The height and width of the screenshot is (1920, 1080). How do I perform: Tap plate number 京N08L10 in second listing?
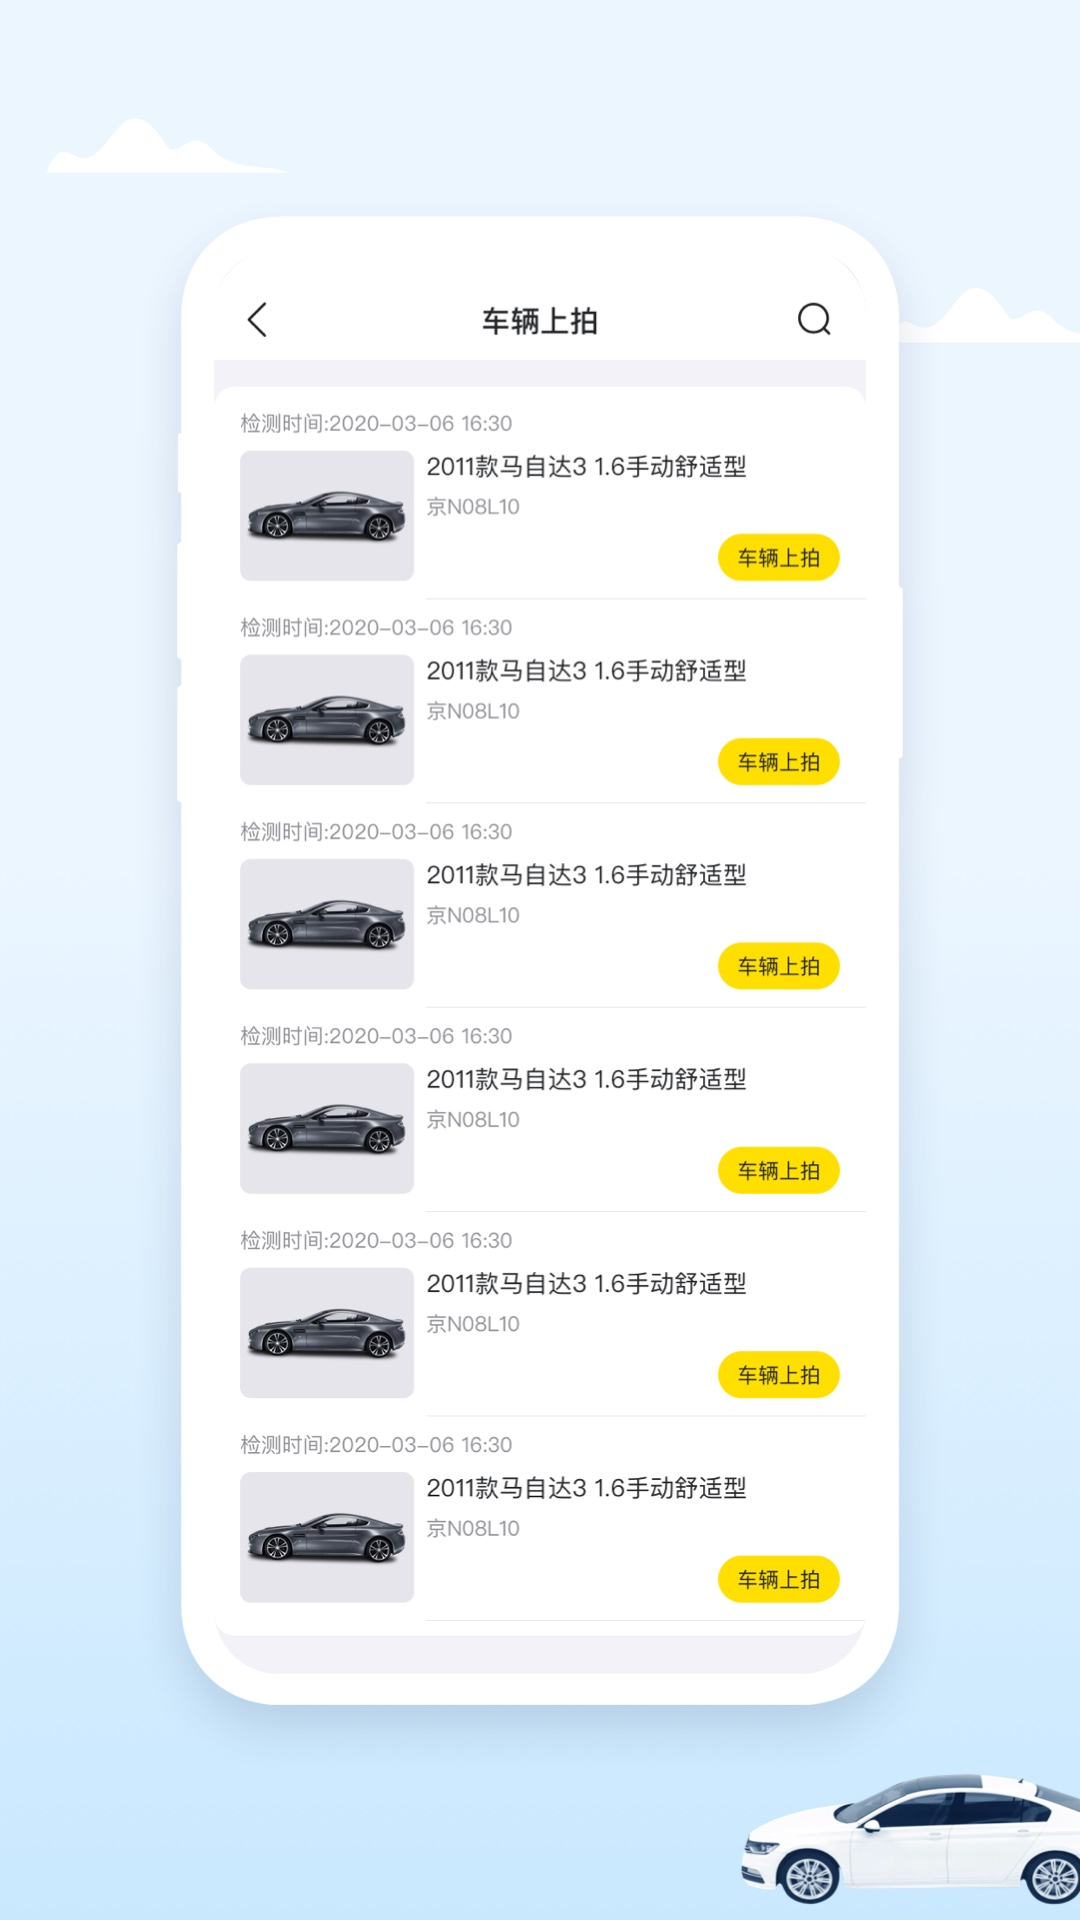(x=473, y=711)
